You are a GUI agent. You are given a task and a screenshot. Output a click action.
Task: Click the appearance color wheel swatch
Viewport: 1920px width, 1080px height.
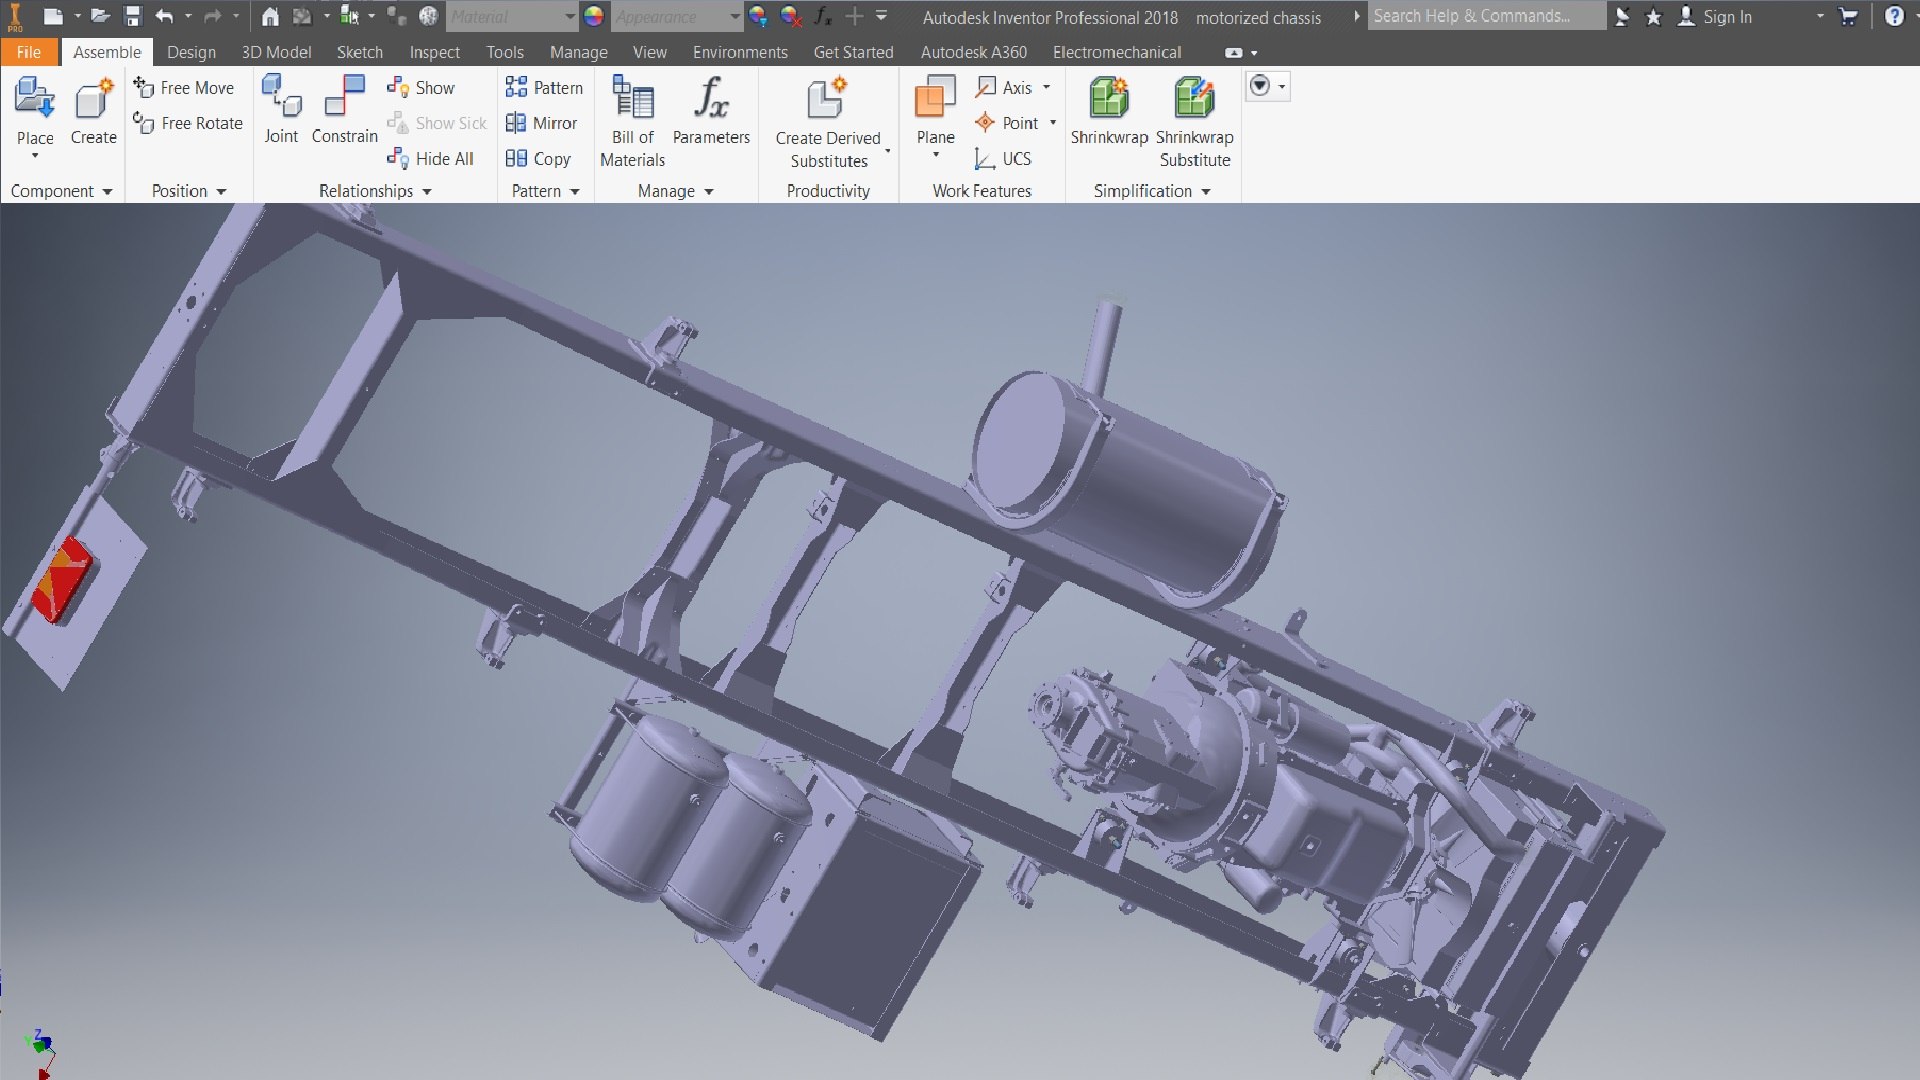pos(594,16)
